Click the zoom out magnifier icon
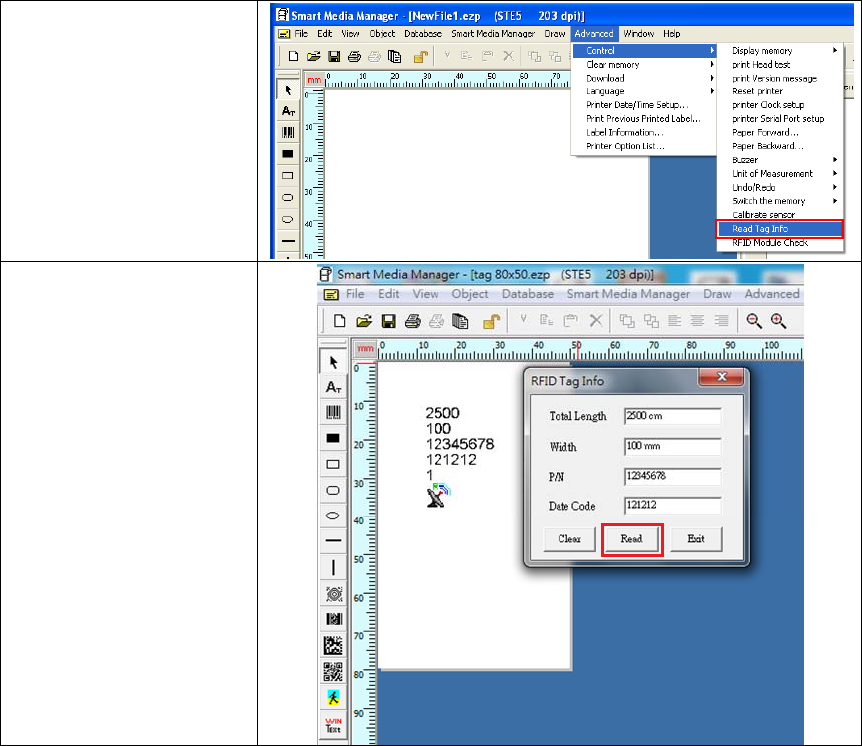The width and height of the screenshot is (862, 746). [x=754, y=321]
